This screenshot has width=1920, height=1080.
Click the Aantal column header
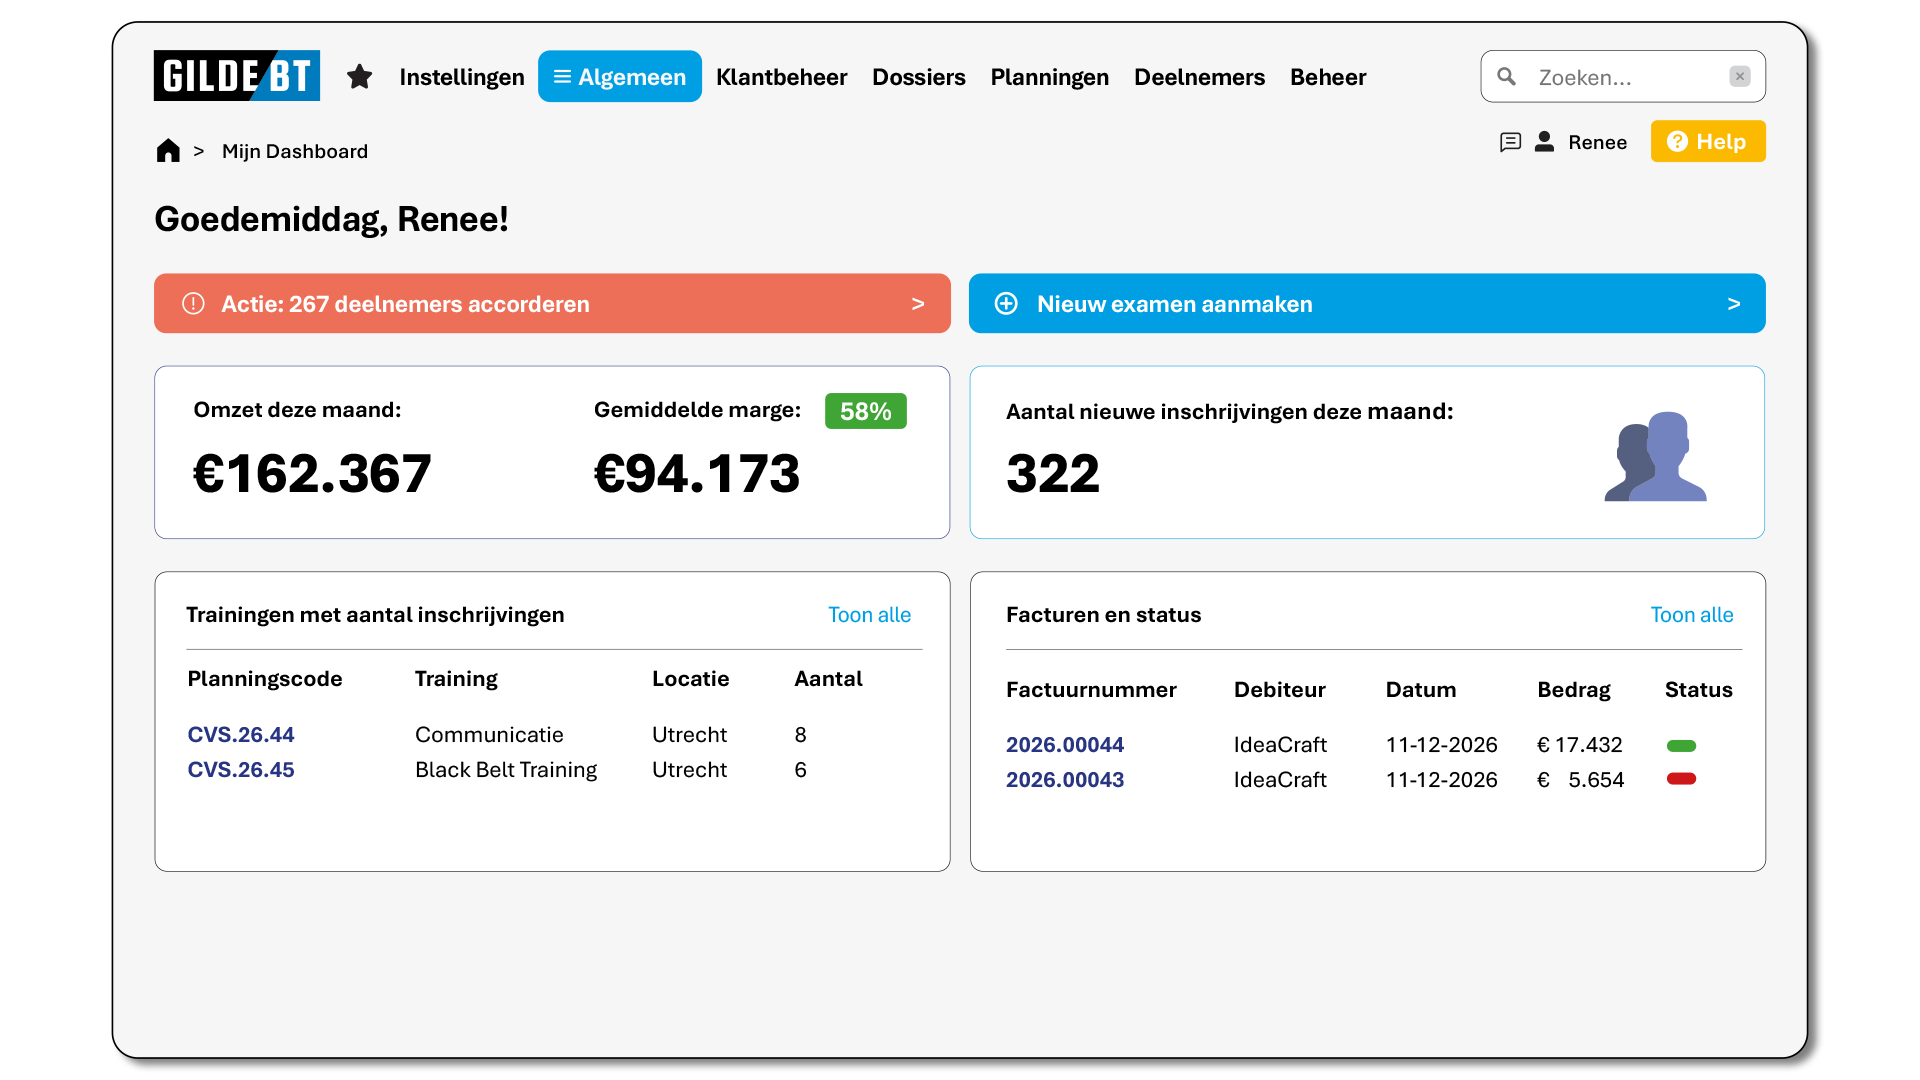coord(828,679)
